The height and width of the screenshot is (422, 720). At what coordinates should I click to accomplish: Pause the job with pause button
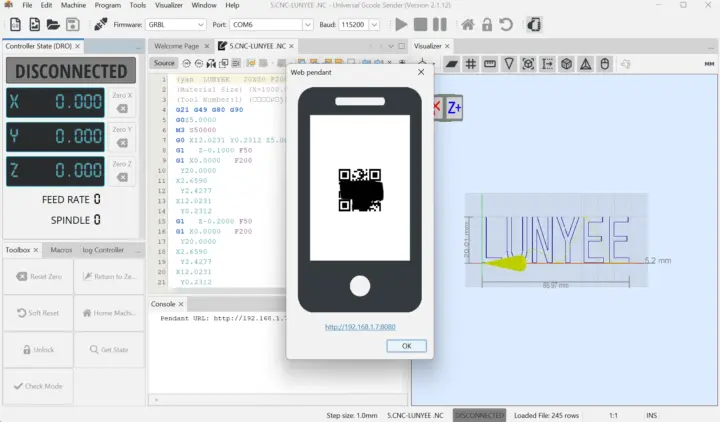coord(439,24)
